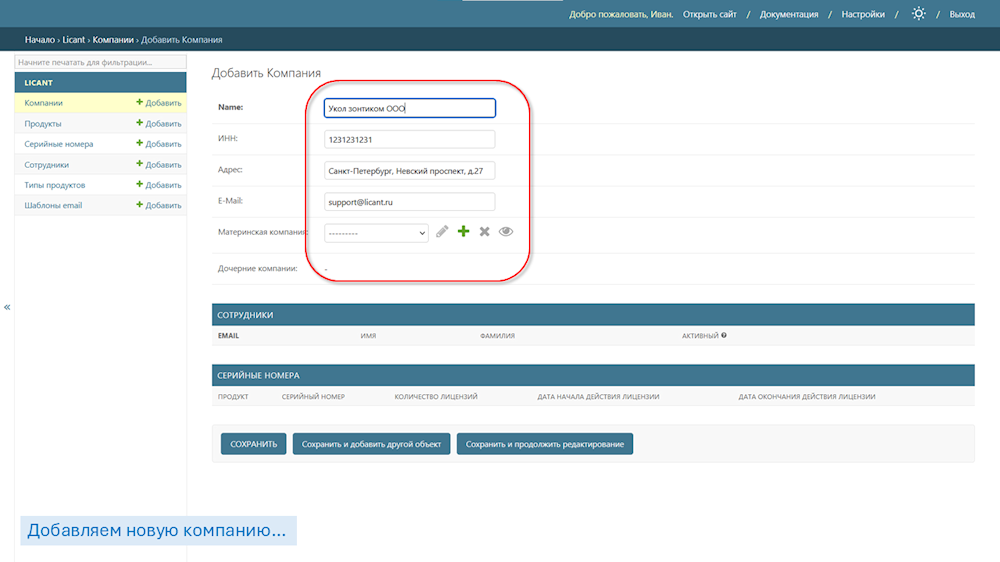This screenshot has height=562, width=1000.
Task: Open Компании in the sidebar
Action: (44, 103)
